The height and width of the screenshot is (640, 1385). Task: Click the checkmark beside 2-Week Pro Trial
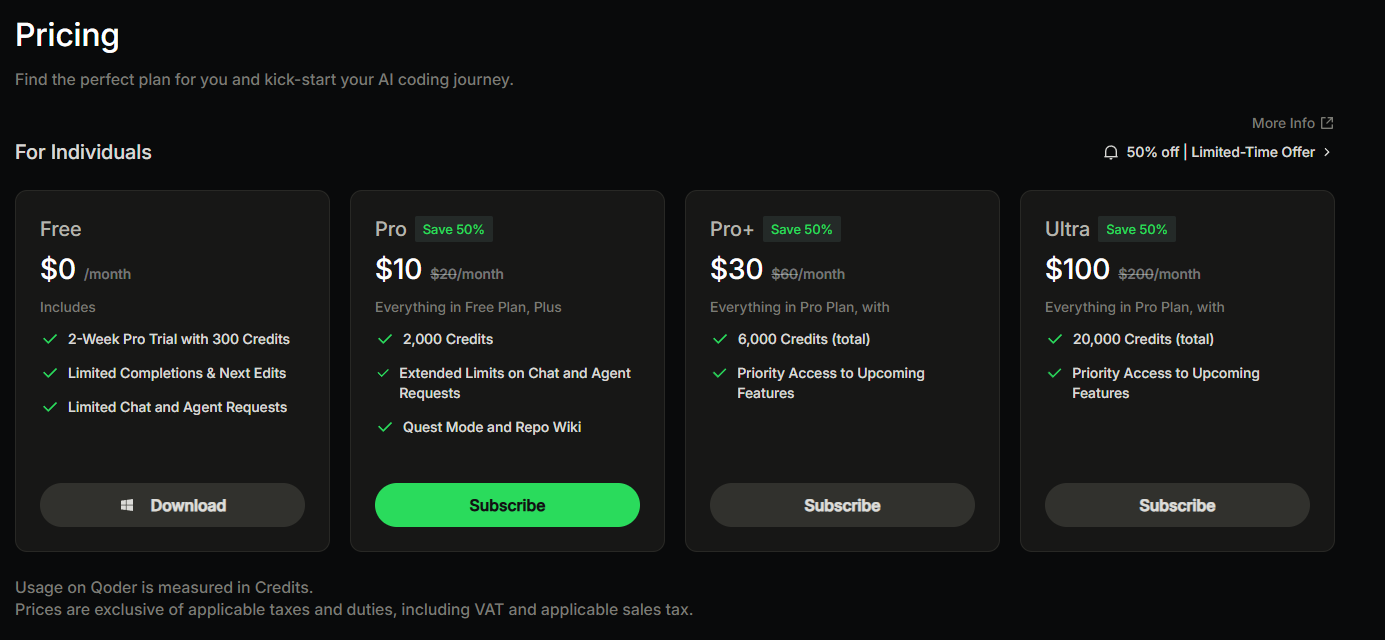[x=50, y=340]
